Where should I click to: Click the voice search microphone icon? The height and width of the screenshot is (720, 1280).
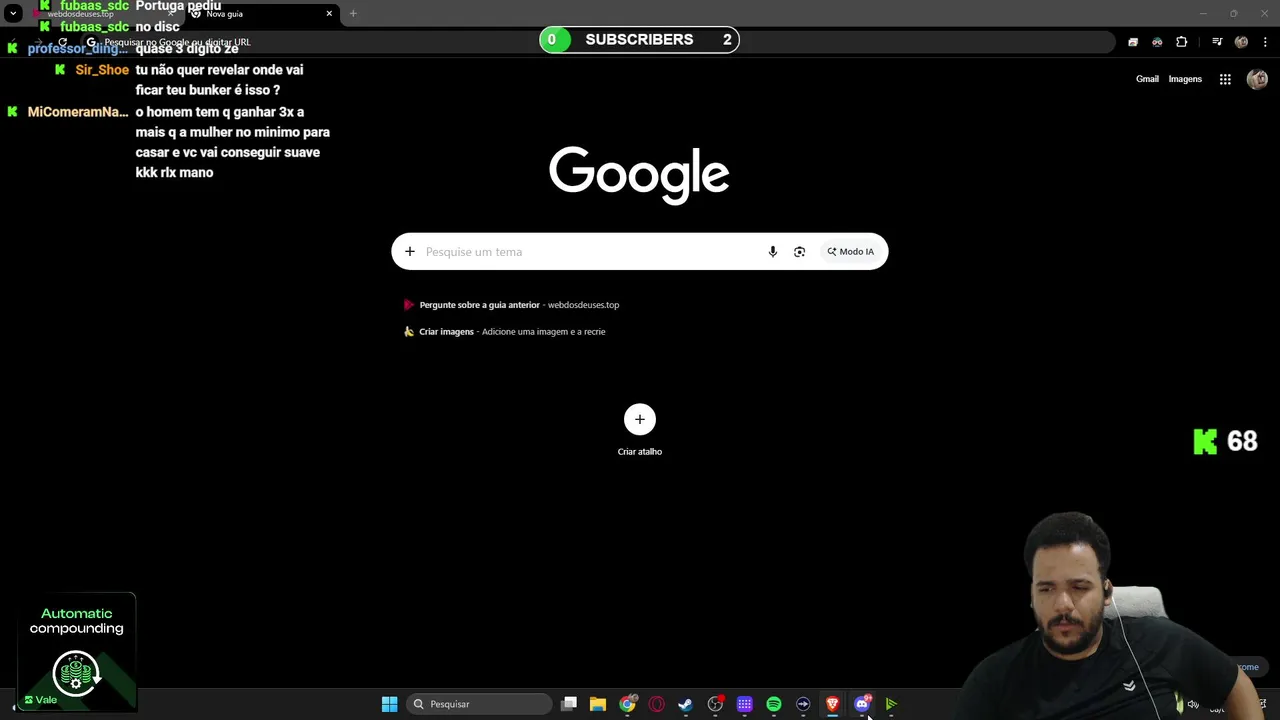coord(772,252)
